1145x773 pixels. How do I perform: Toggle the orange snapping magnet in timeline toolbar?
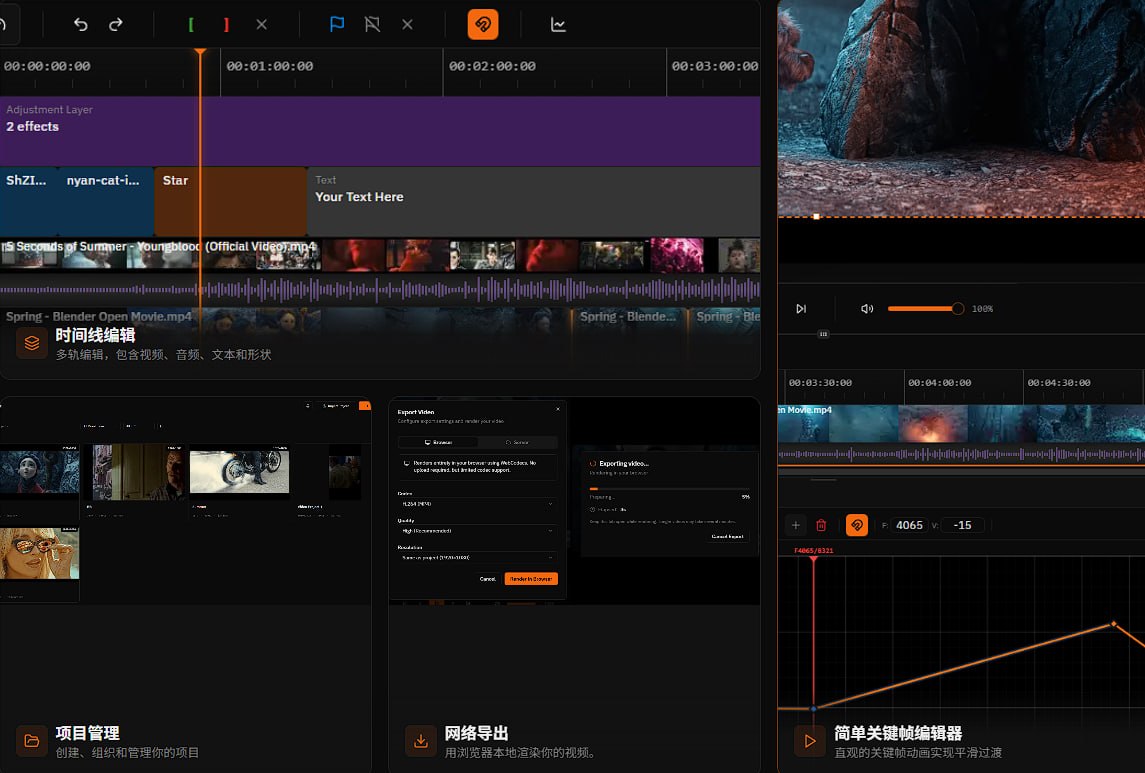483,25
